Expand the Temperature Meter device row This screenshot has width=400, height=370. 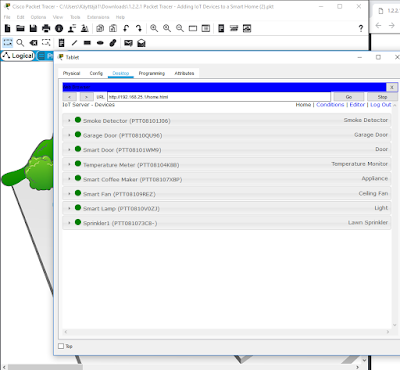69,164
